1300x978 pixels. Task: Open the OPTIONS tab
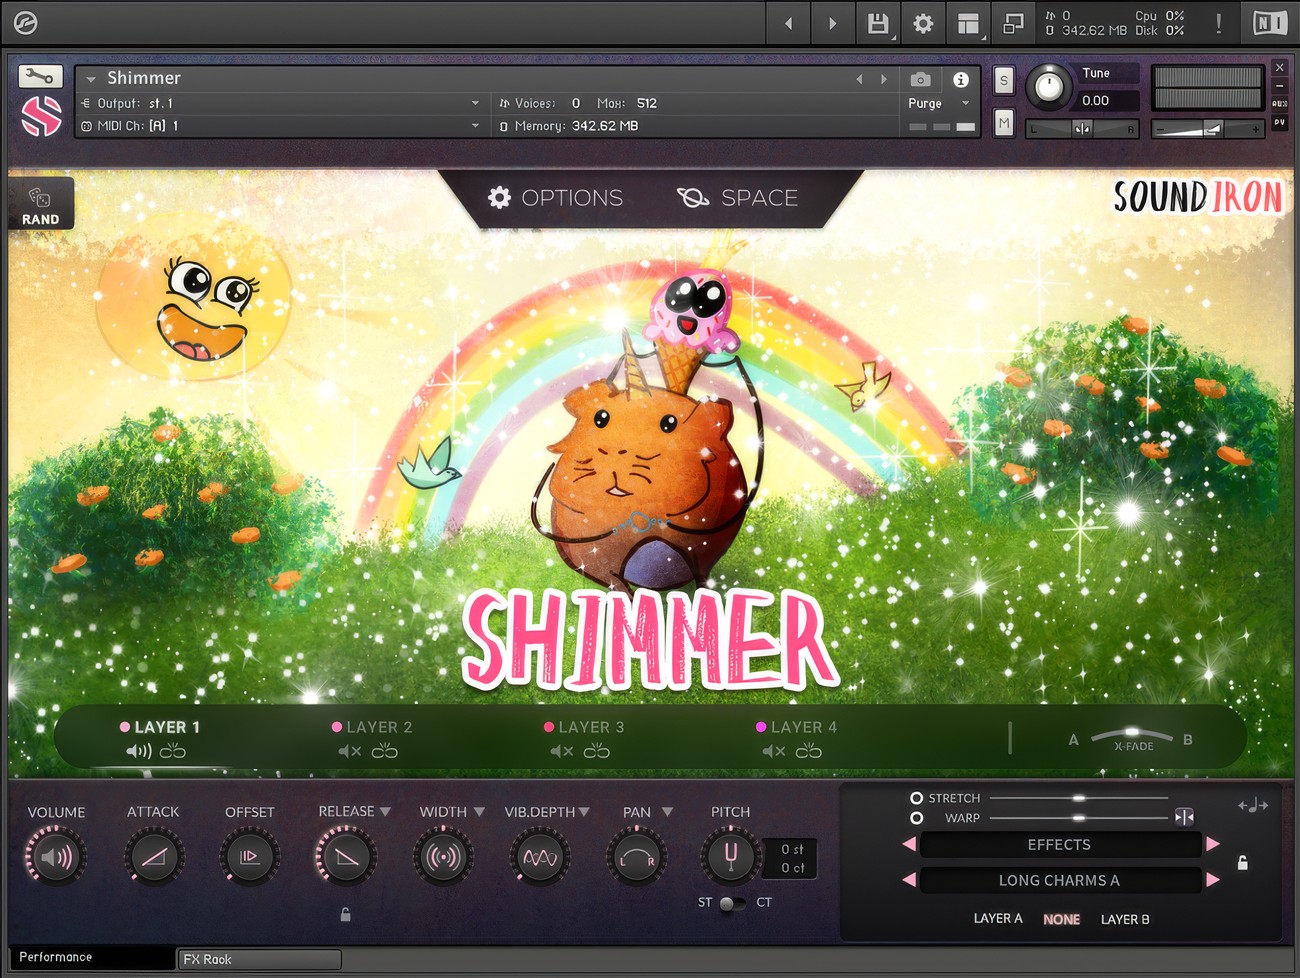click(x=555, y=198)
